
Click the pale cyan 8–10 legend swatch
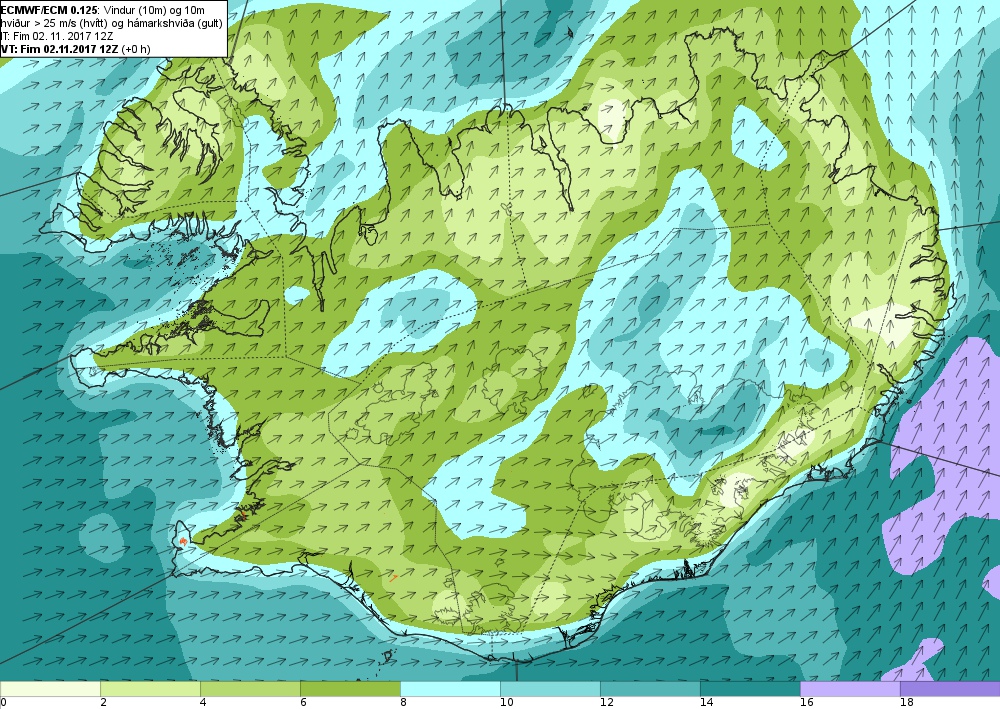tap(450, 689)
